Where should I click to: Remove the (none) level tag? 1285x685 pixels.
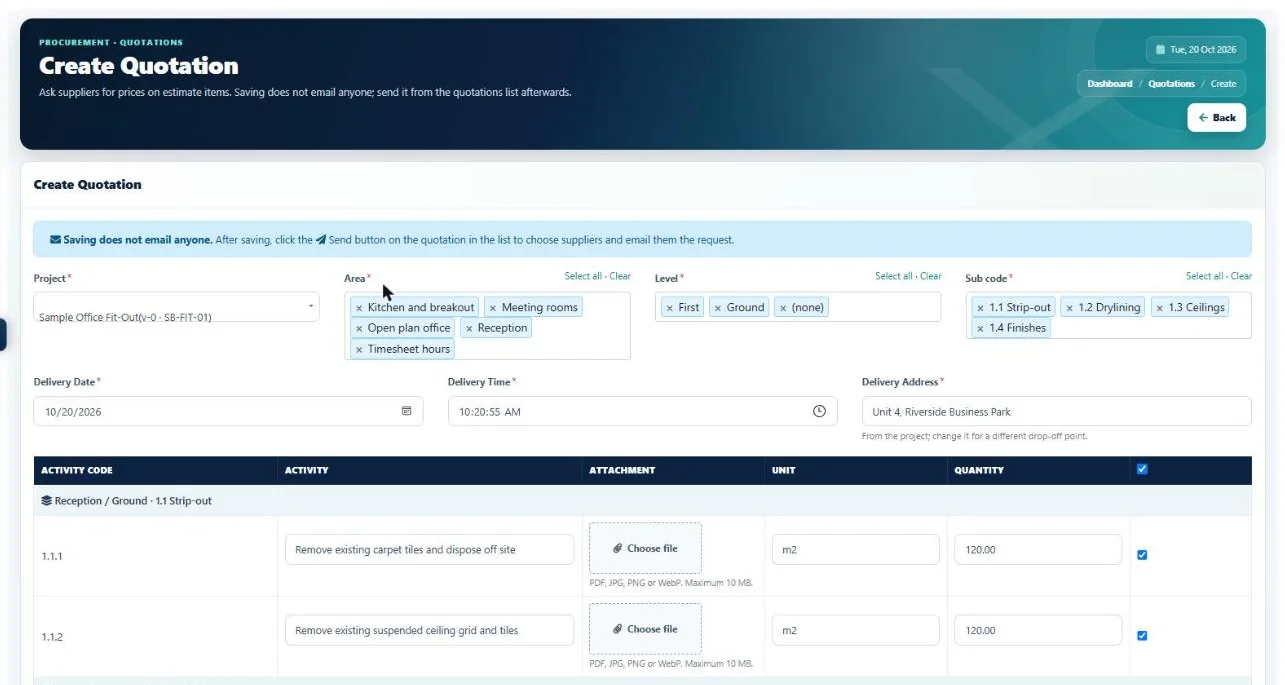(783, 308)
